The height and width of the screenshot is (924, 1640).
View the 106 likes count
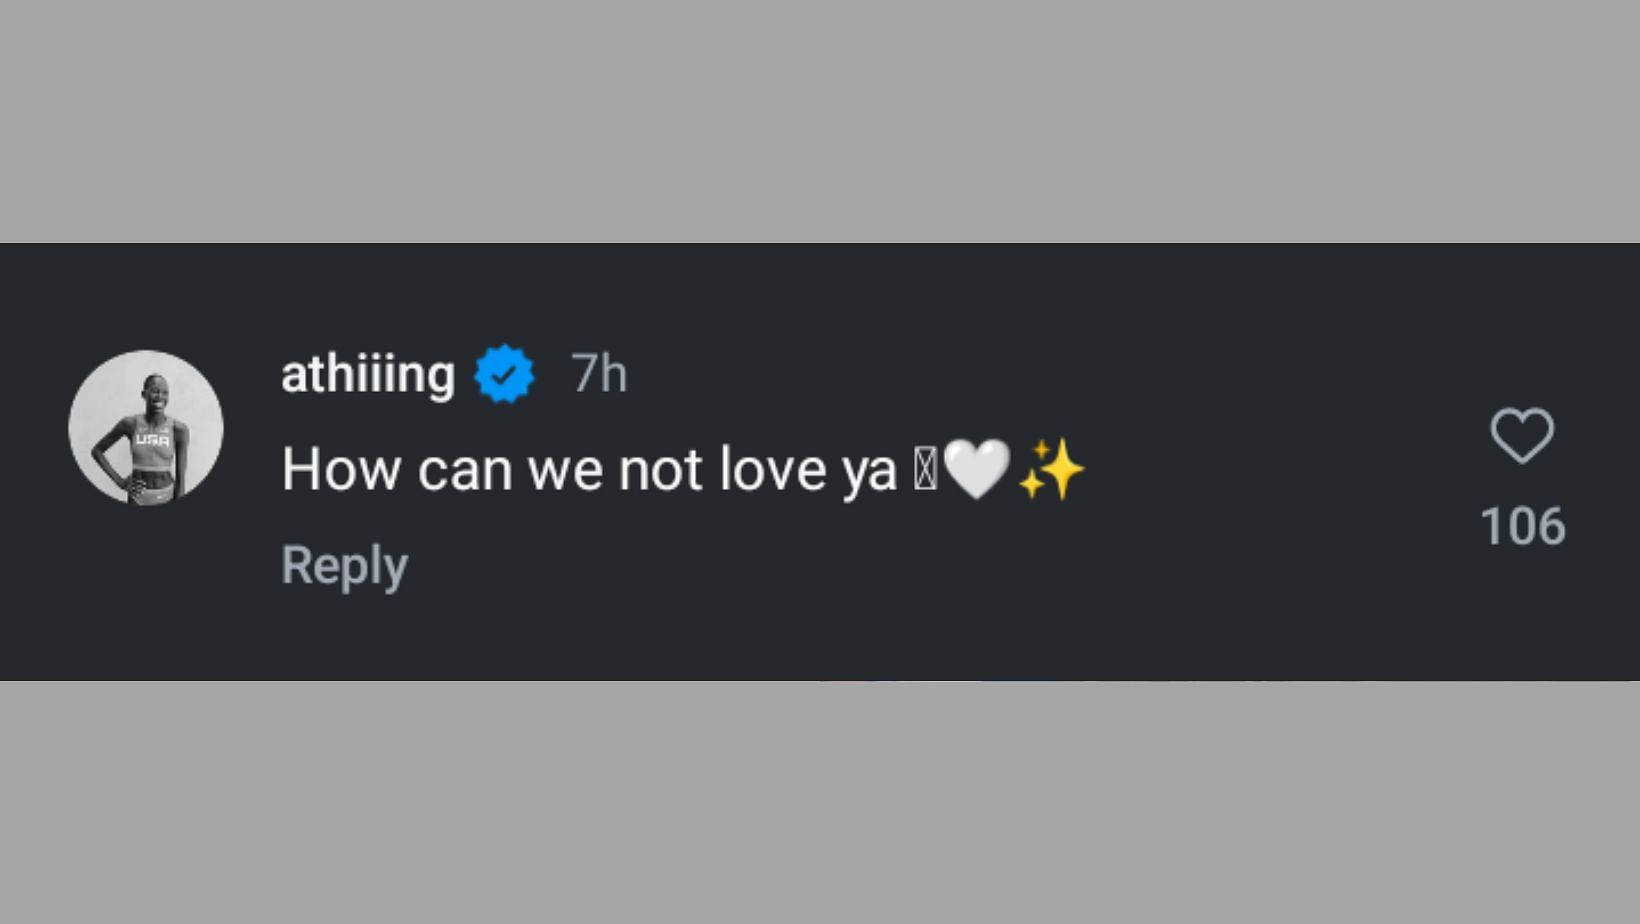point(1522,526)
